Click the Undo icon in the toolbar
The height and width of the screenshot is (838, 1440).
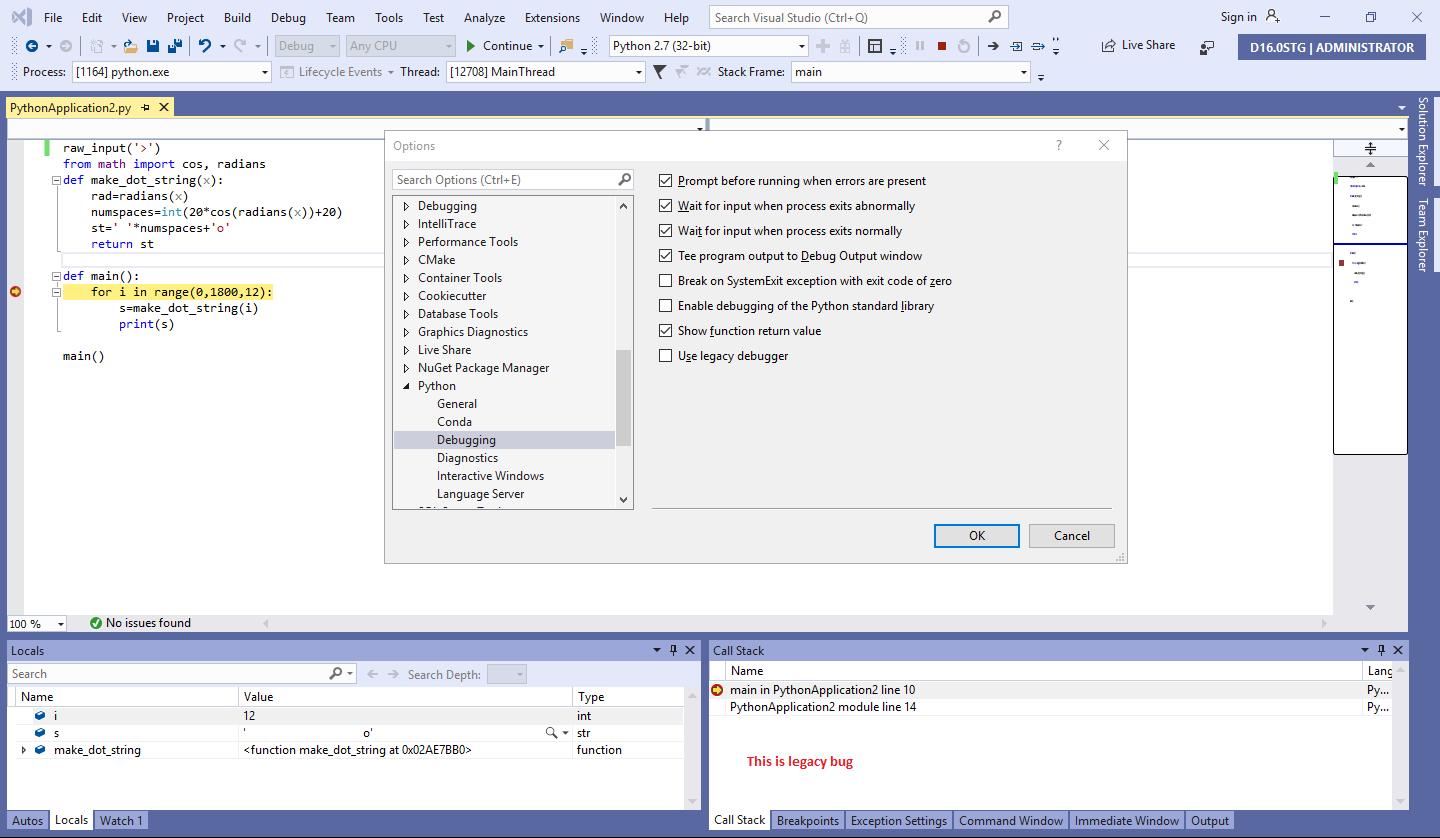(x=206, y=45)
